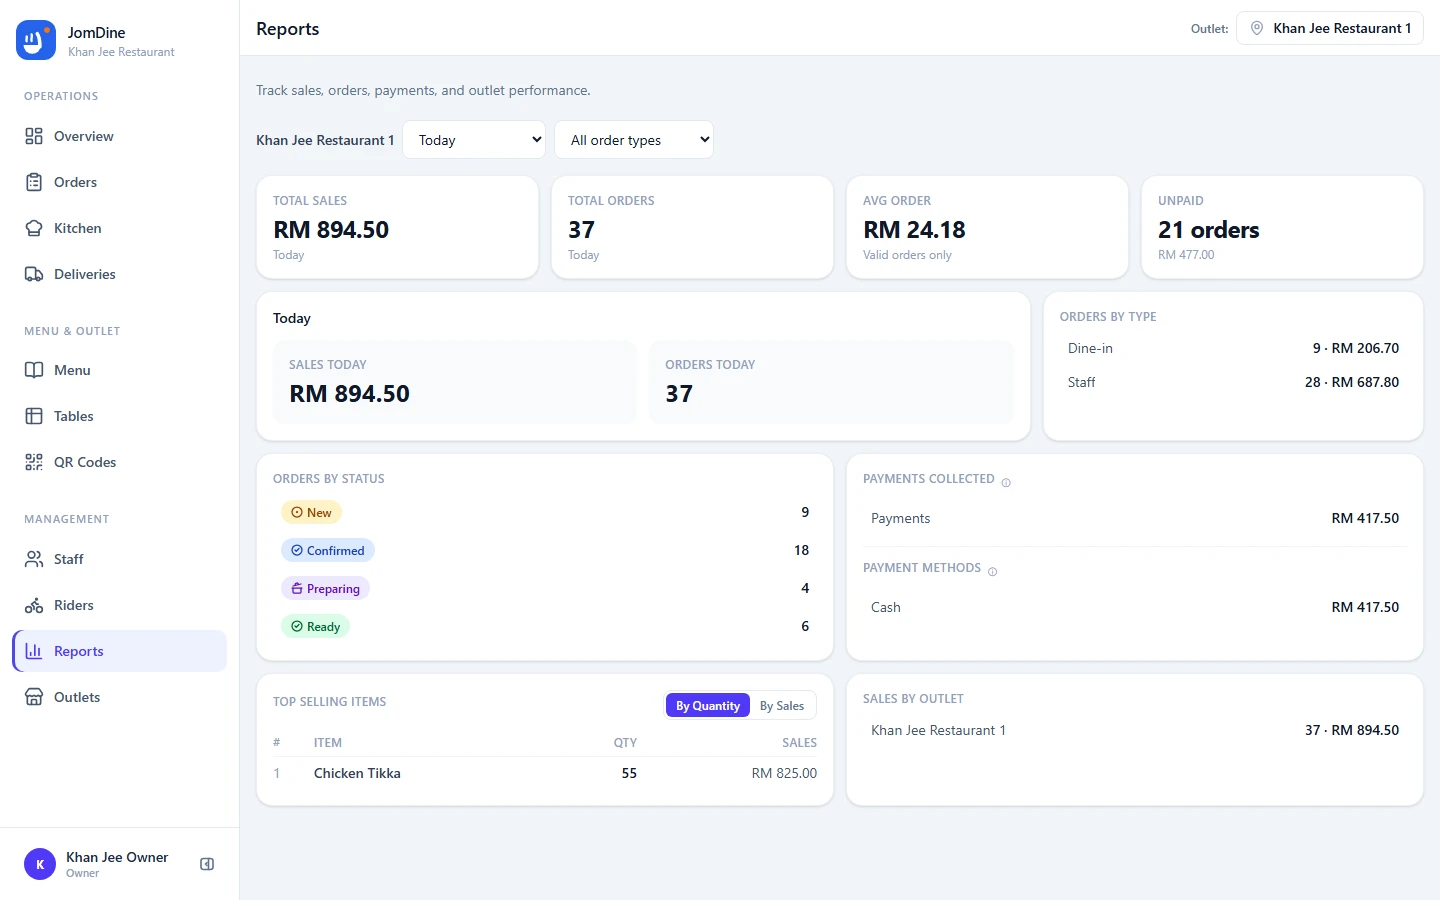Open the Today date range dropdown
This screenshot has width=1440, height=900.
(474, 140)
